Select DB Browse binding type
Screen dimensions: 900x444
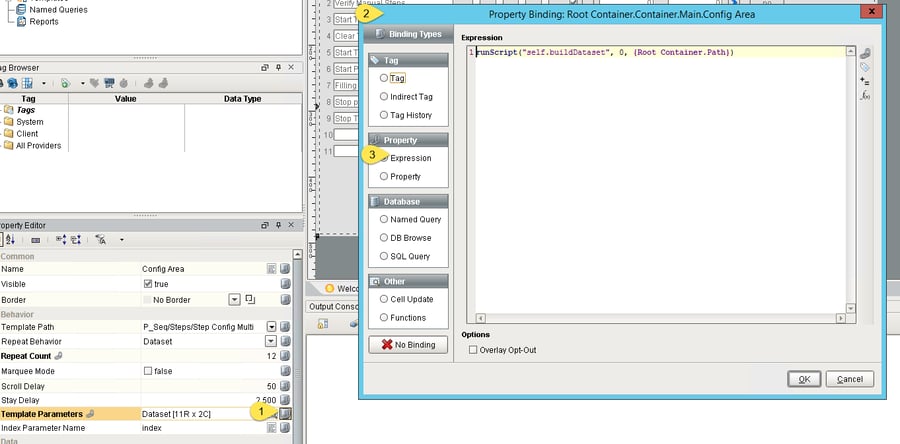(383, 237)
